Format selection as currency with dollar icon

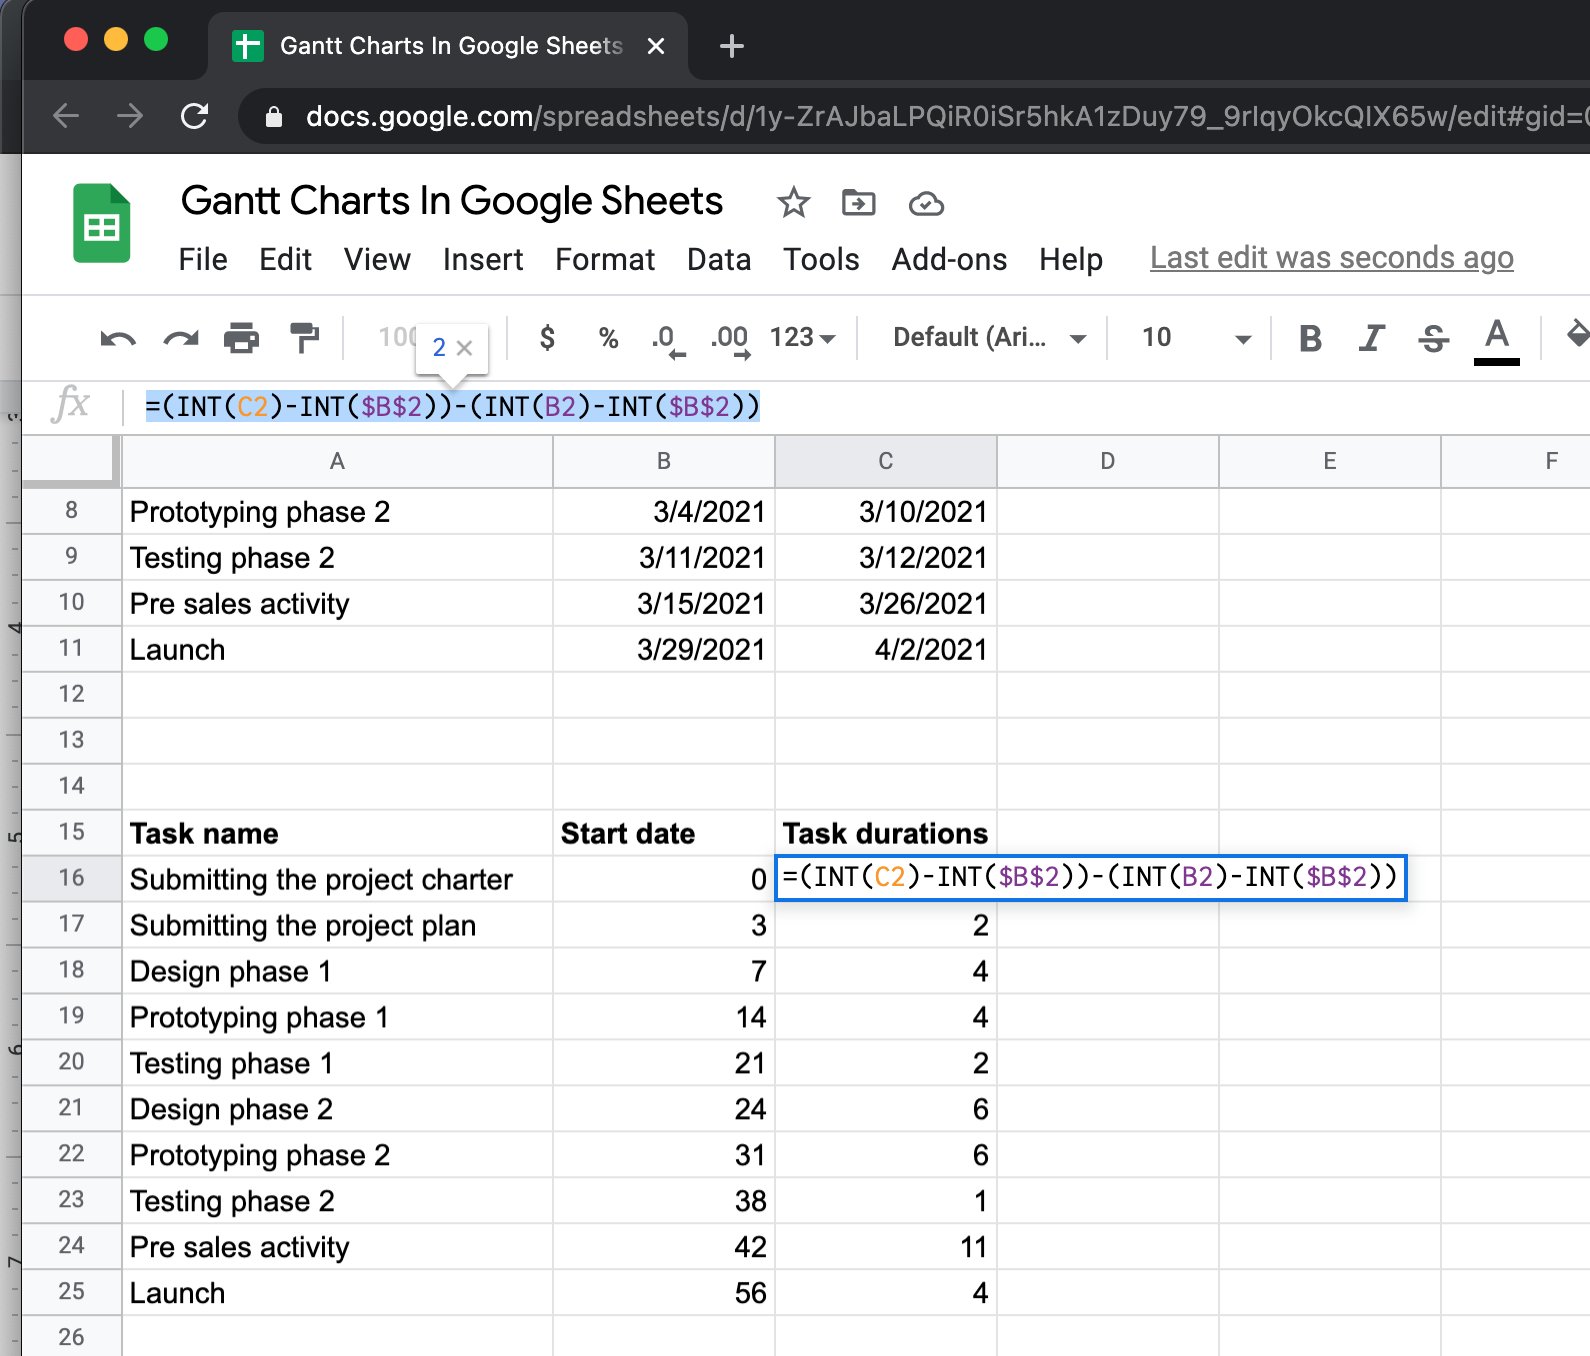(547, 338)
